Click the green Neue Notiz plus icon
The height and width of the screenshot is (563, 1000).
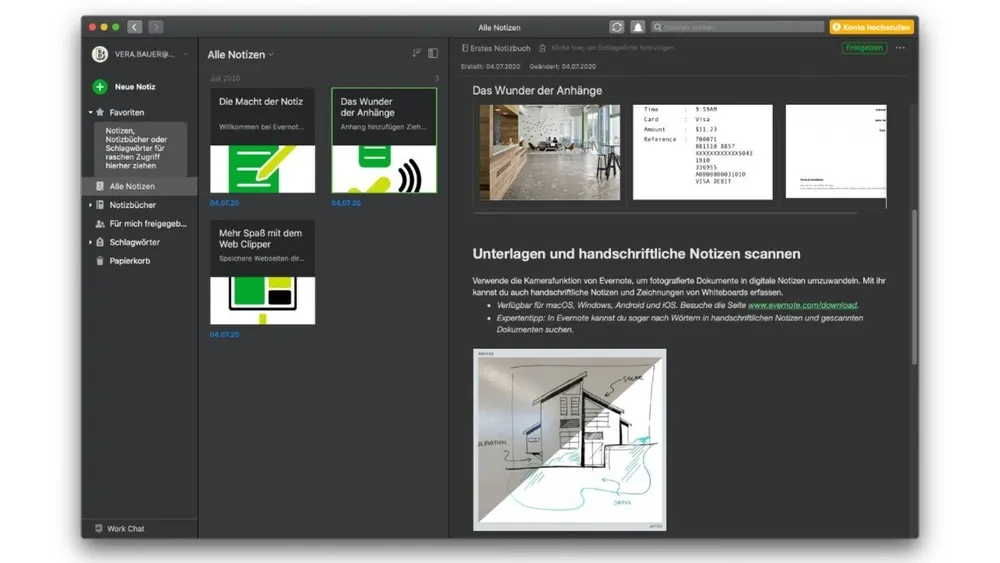[100, 87]
